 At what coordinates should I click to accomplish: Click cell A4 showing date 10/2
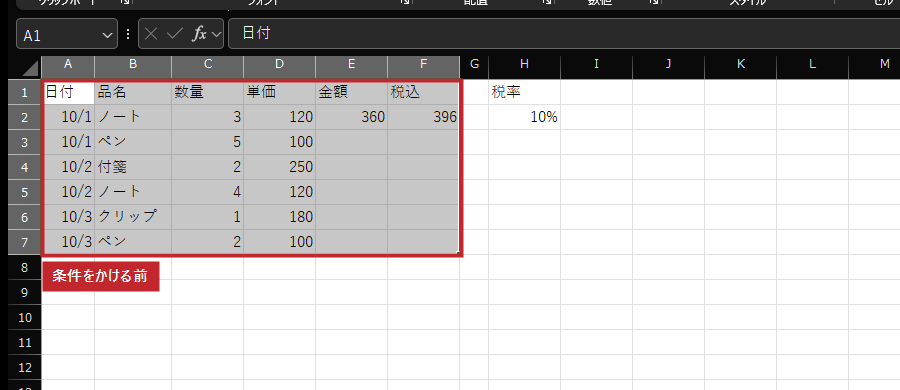(x=69, y=167)
